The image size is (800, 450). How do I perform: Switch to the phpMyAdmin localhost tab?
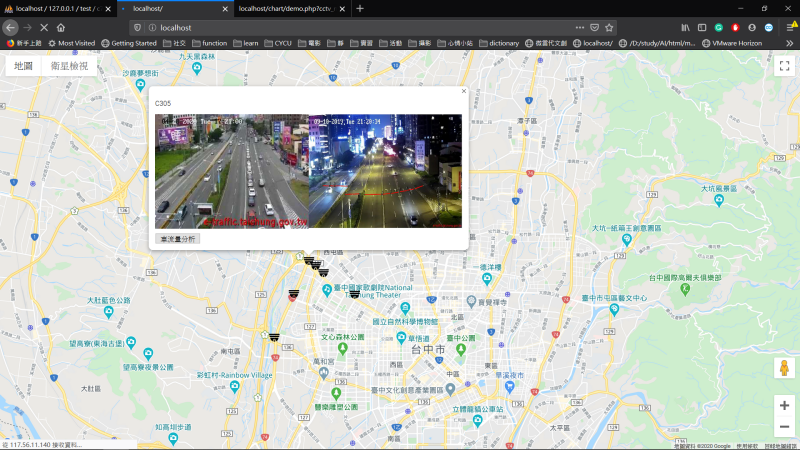(58, 9)
